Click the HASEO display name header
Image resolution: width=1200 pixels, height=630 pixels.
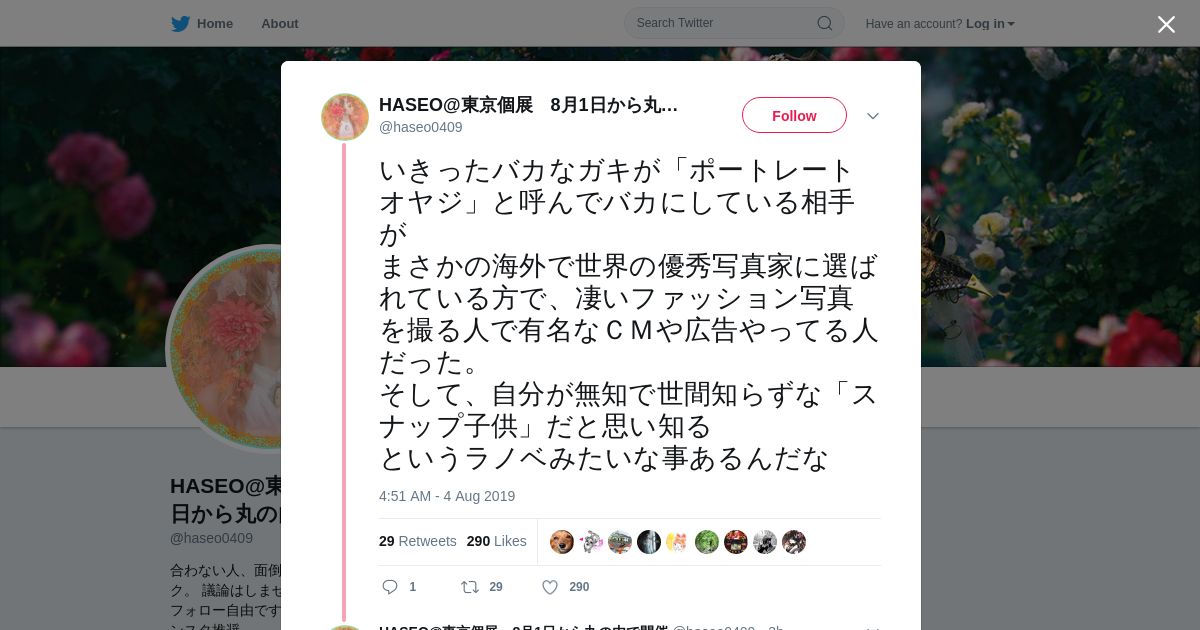click(528, 105)
